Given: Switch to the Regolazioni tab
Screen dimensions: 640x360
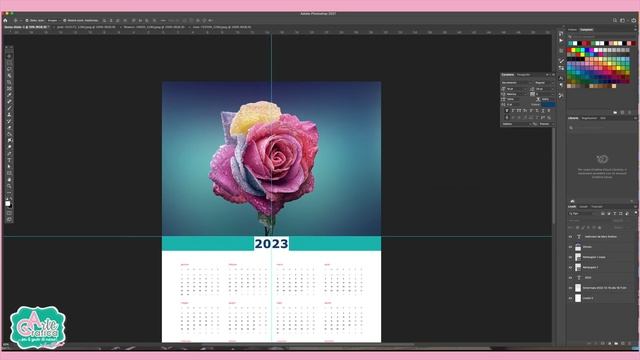Looking at the screenshot, I should pyautogui.click(x=589, y=118).
